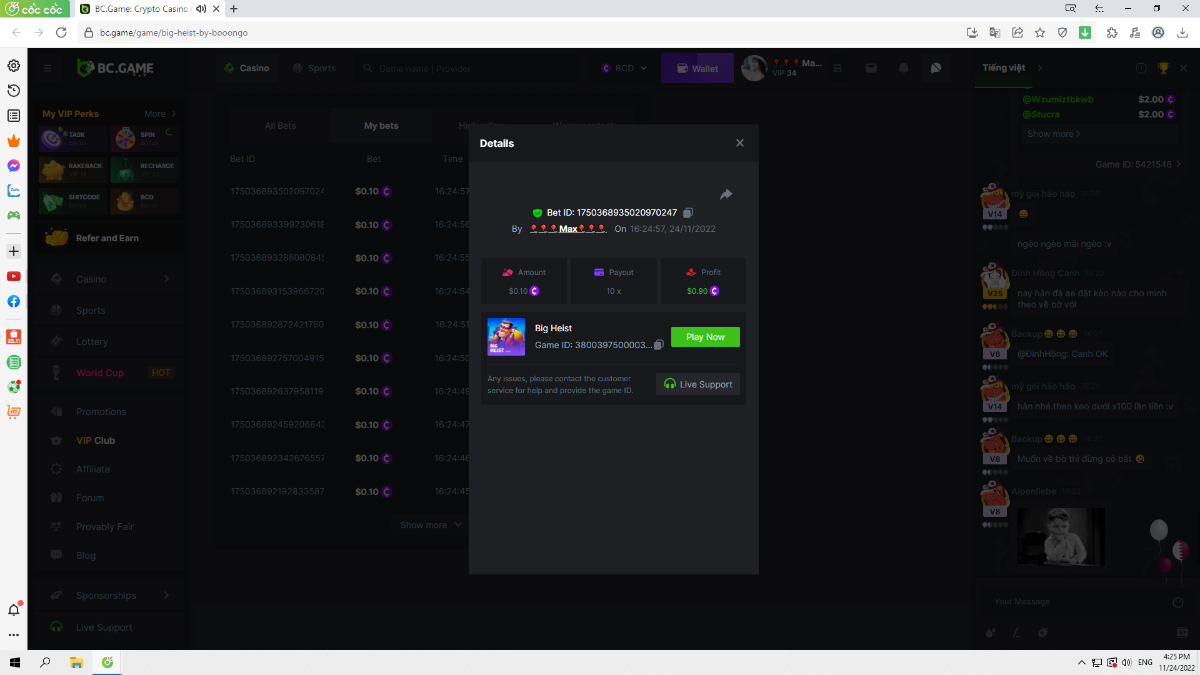Viewport: 1200px width, 675px height.
Task: Click the page translate icon in address bar
Action: click(x=994, y=33)
